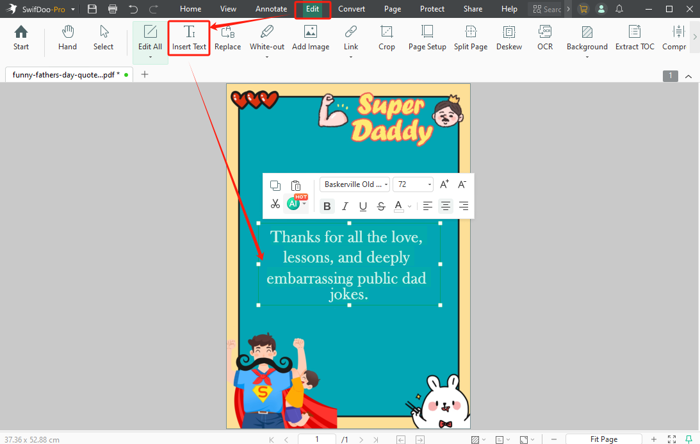Align text right

point(463,206)
